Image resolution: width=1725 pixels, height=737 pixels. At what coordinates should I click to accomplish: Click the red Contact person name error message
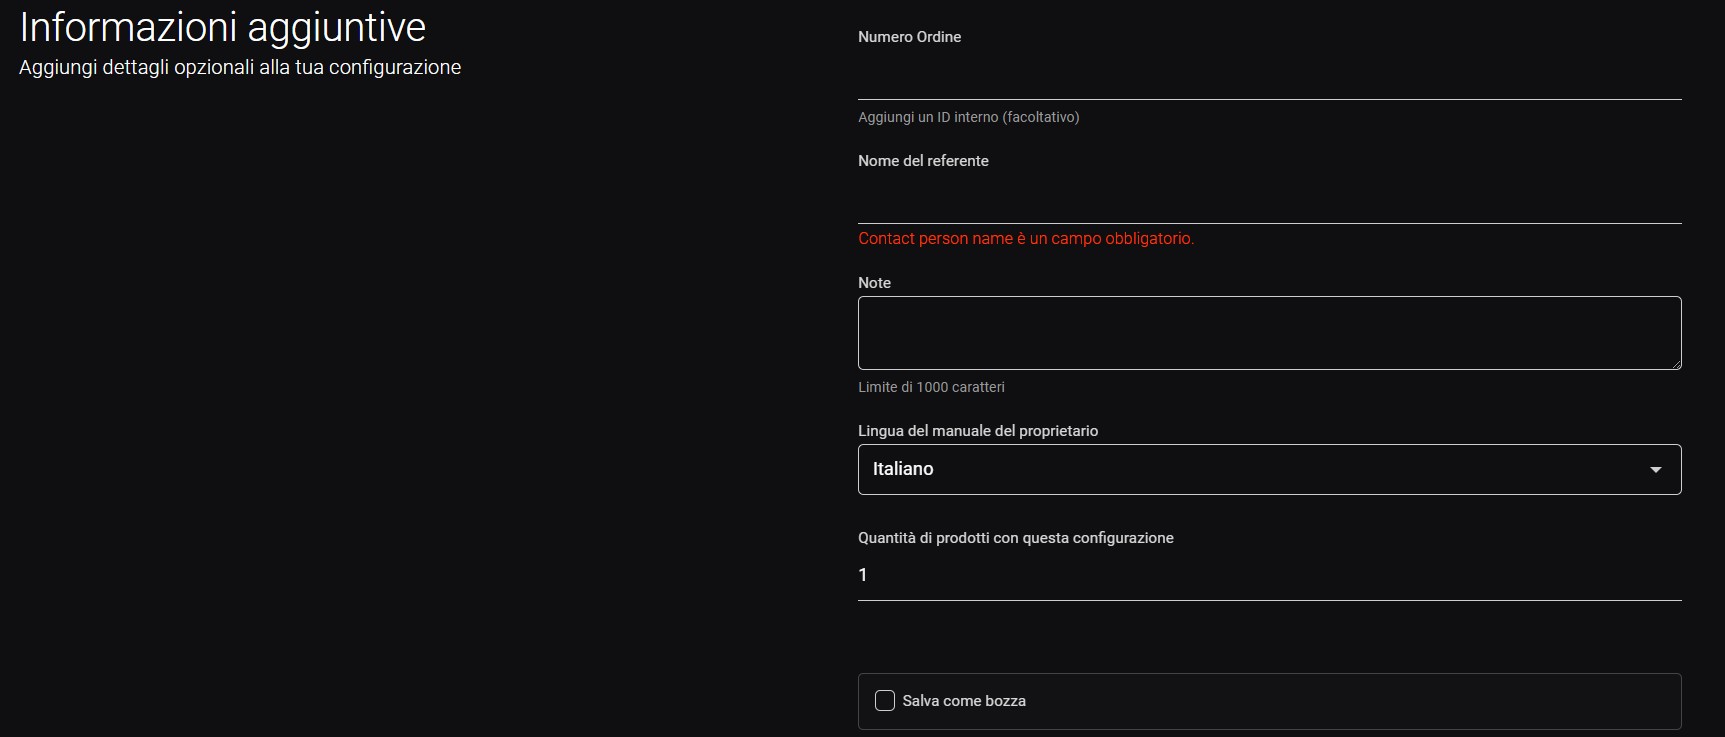[1026, 238]
